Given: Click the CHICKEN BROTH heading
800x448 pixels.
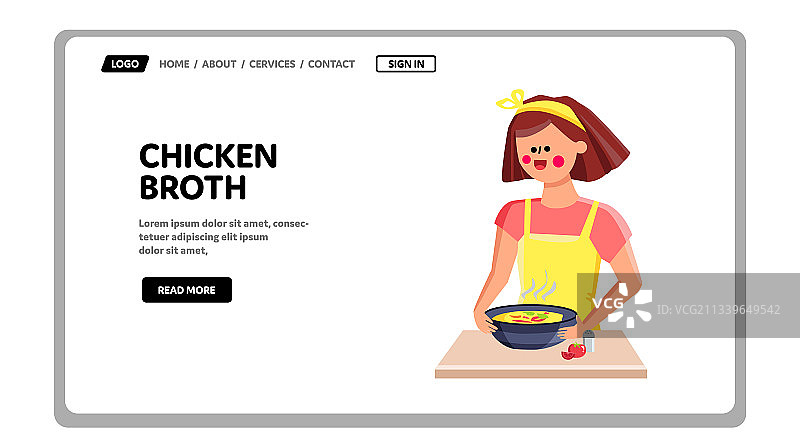Looking at the screenshot, I should pos(208,171).
